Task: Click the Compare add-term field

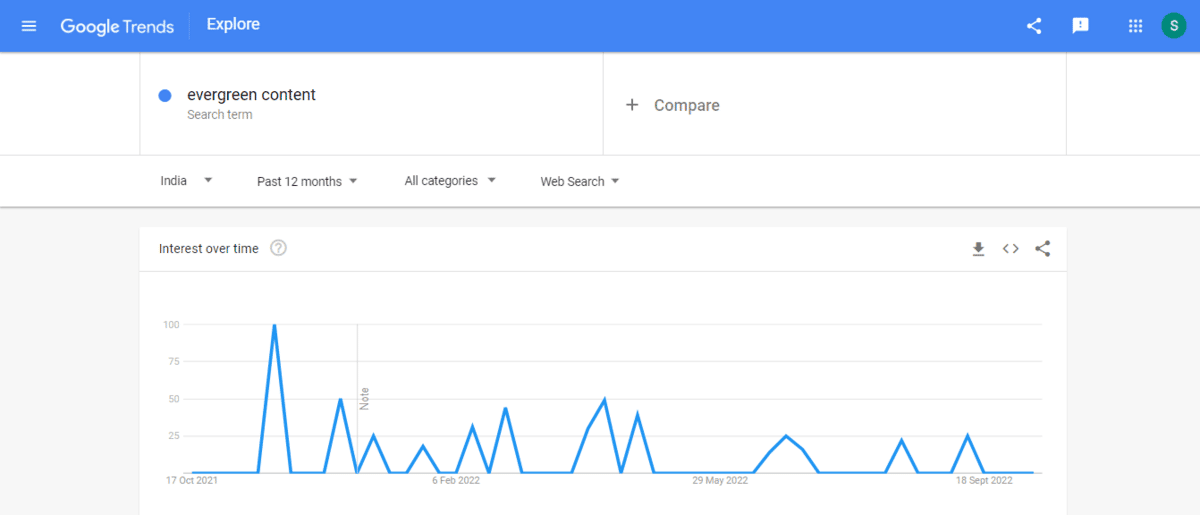Action: coord(686,105)
